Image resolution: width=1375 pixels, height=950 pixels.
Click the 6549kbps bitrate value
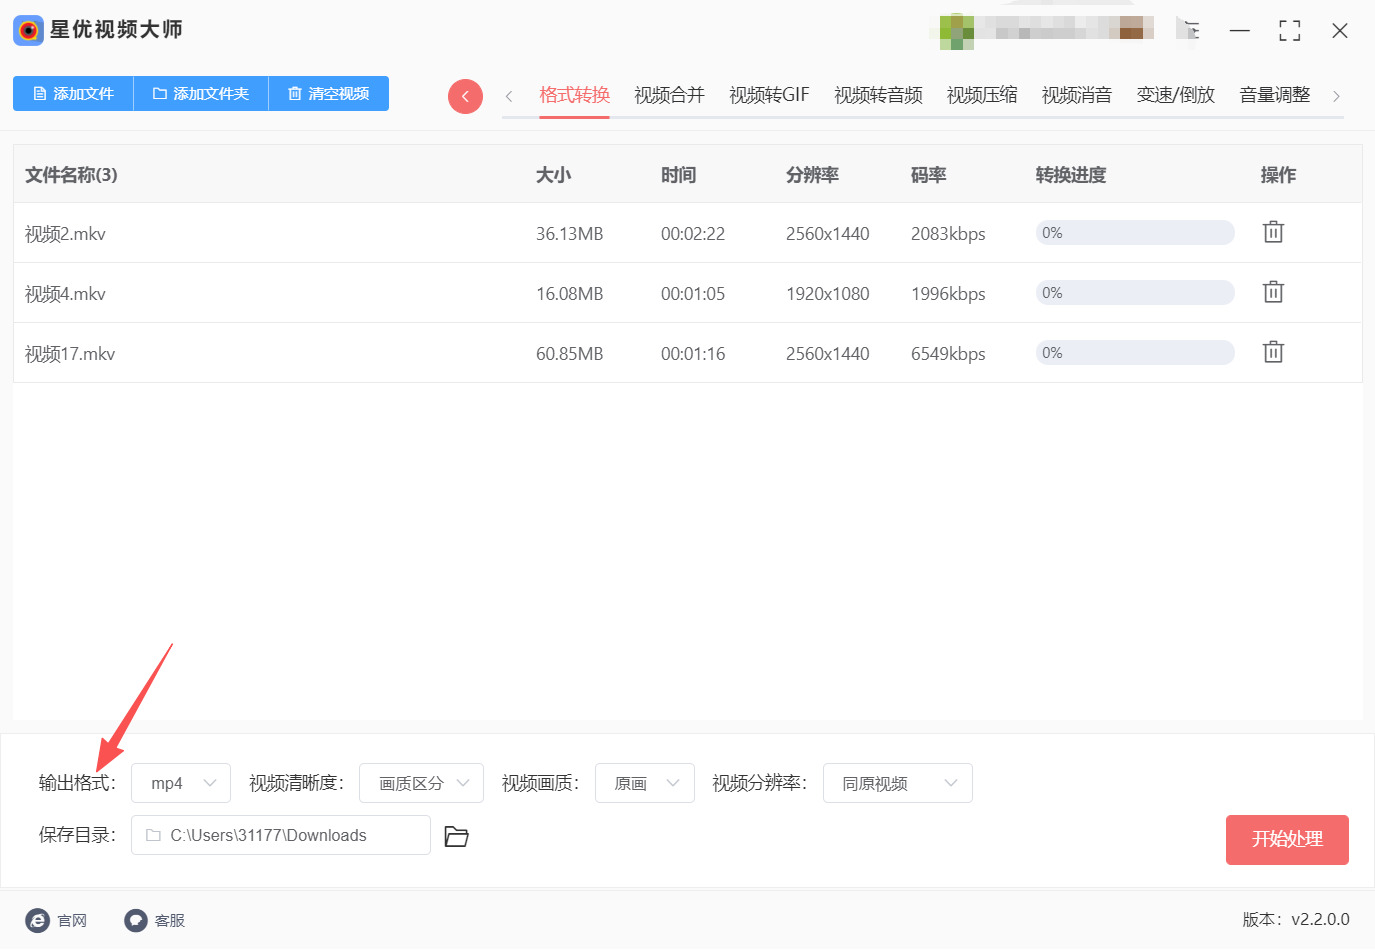click(948, 354)
